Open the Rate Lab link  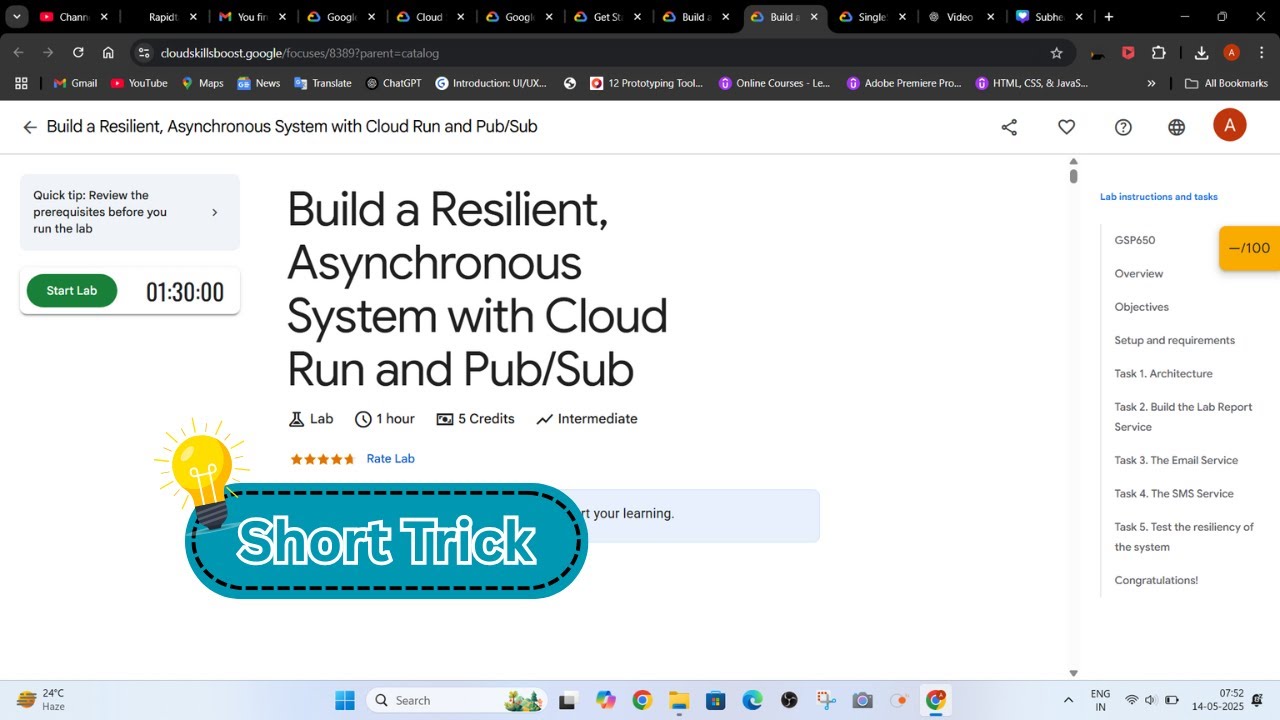point(390,459)
